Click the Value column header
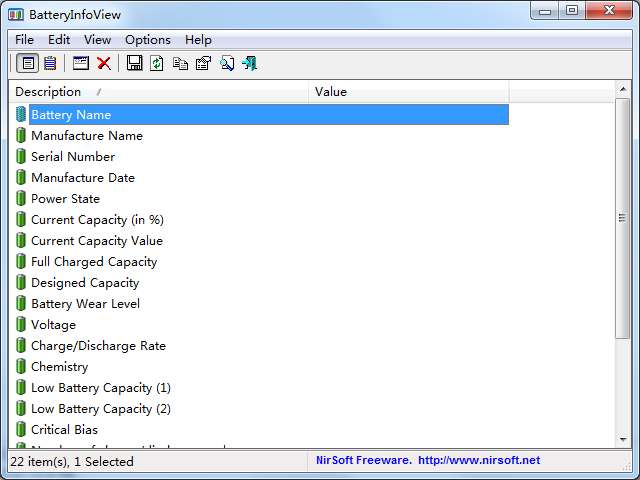This screenshot has height=480, width=640. (409, 91)
